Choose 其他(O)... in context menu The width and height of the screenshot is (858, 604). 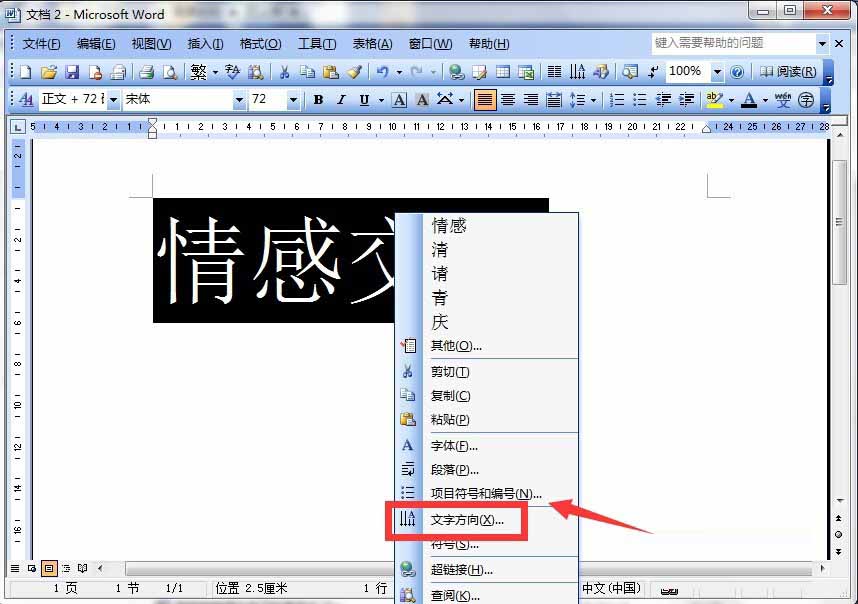coord(486,346)
